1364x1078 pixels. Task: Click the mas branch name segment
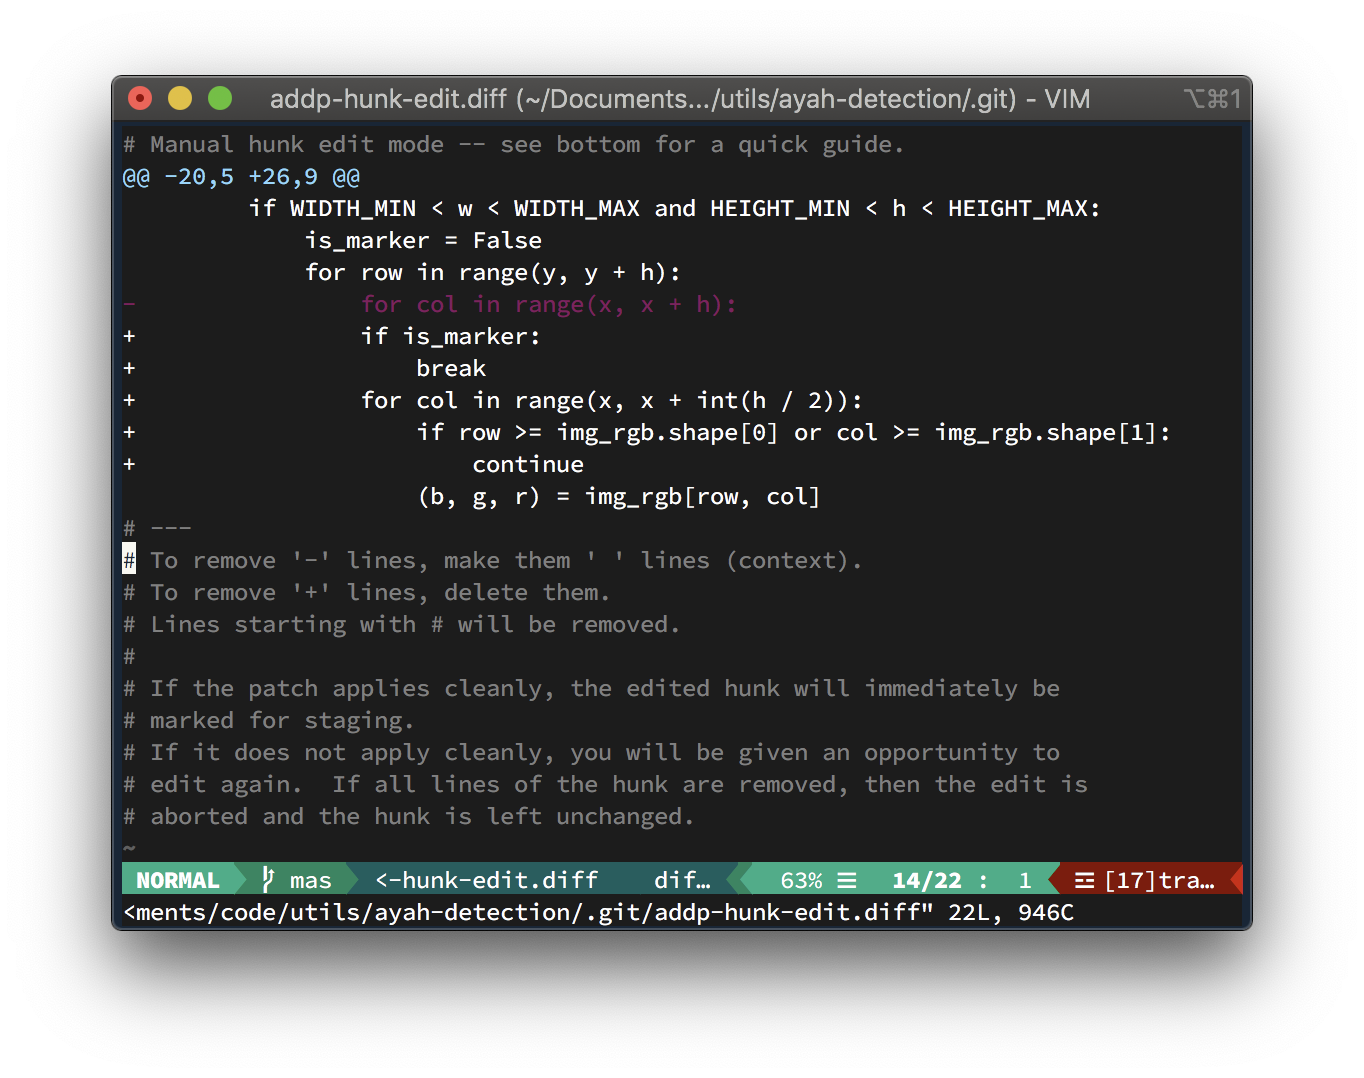310,880
